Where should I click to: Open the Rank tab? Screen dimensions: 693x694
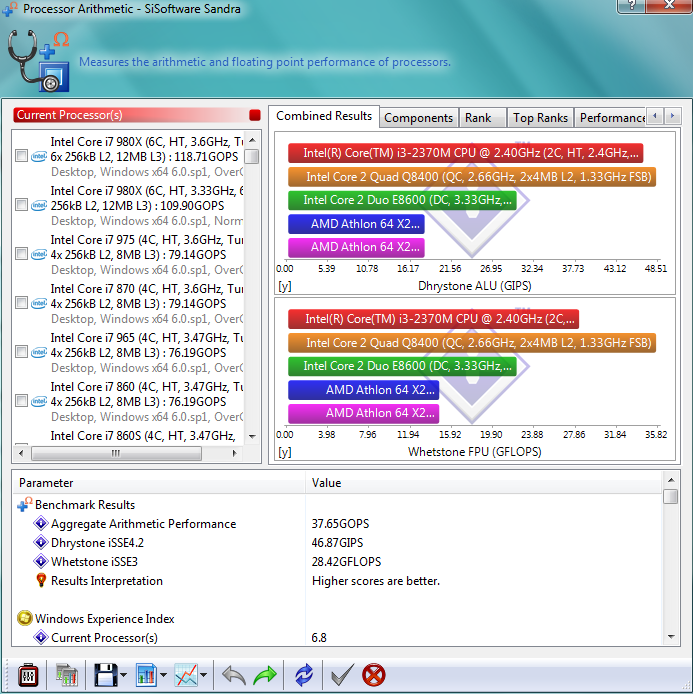[x=482, y=118]
